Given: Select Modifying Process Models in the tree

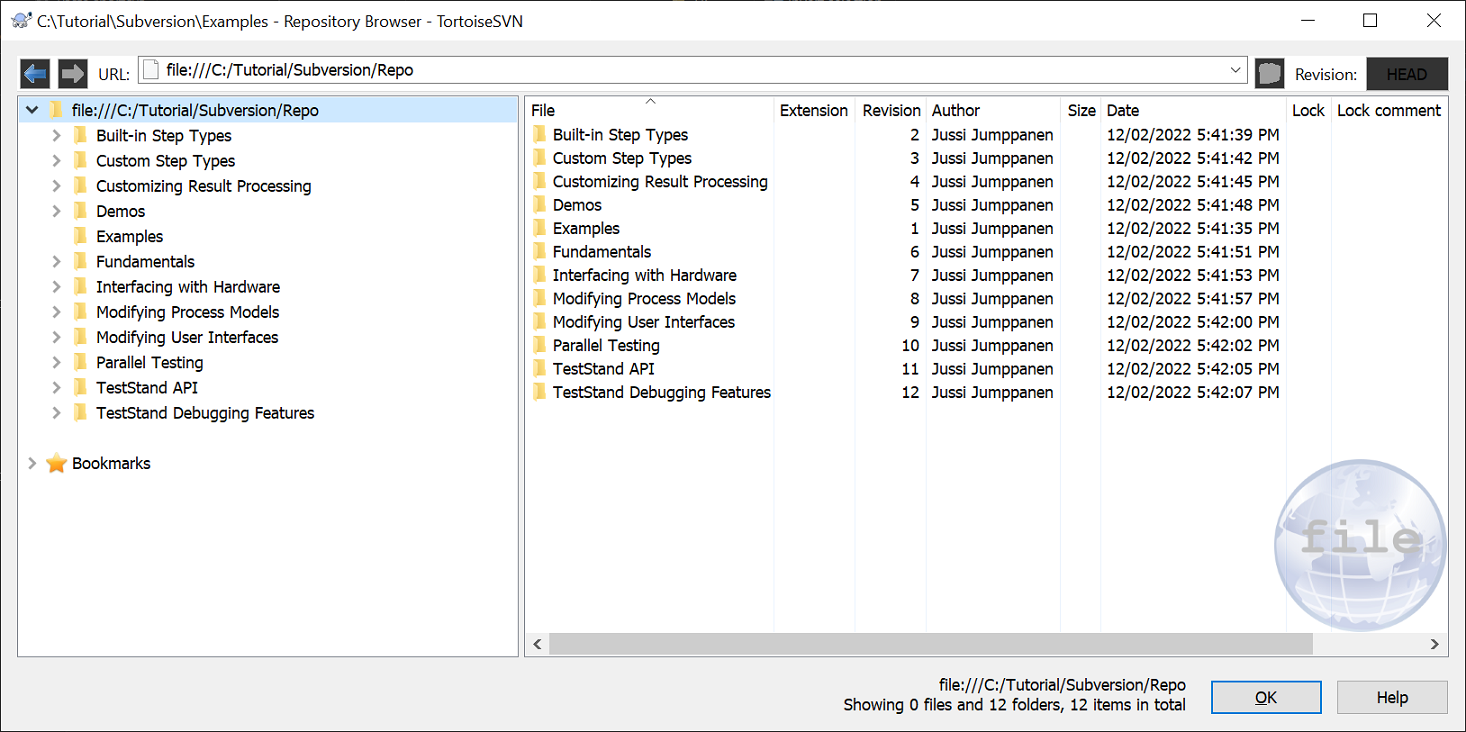Looking at the screenshot, I should click(x=188, y=312).
